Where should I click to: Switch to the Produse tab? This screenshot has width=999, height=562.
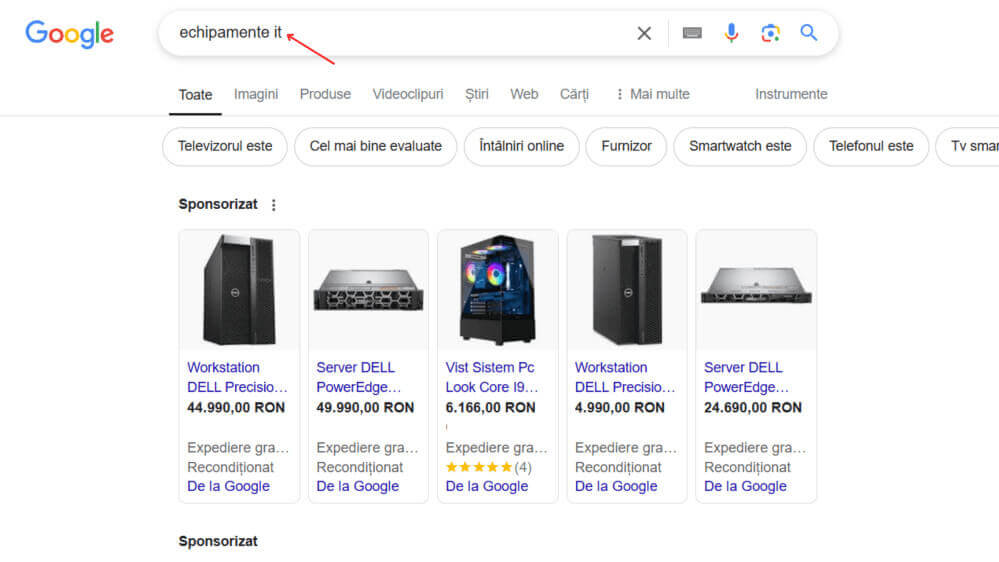click(x=325, y=94)
